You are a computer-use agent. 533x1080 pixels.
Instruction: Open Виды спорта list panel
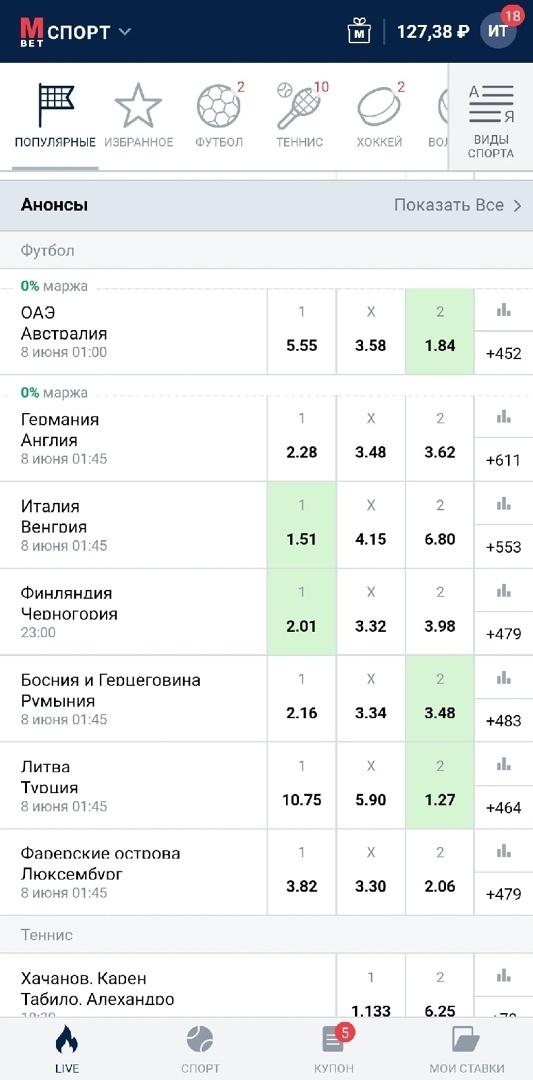(491, 117)
